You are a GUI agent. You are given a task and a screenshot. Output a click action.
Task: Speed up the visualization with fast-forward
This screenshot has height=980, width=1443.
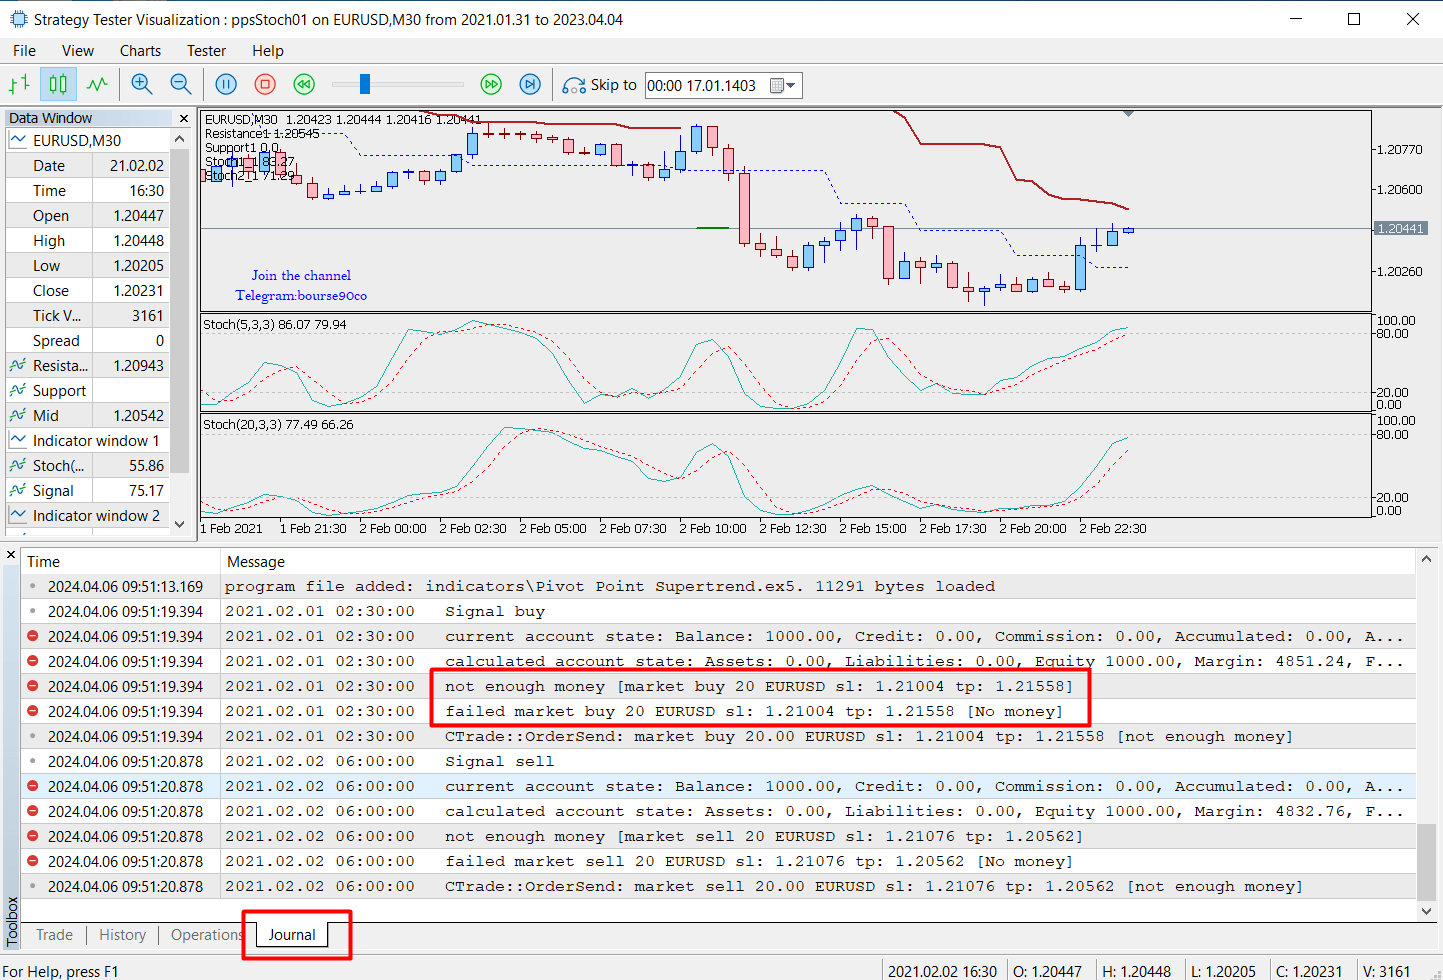tap(491, 85)
